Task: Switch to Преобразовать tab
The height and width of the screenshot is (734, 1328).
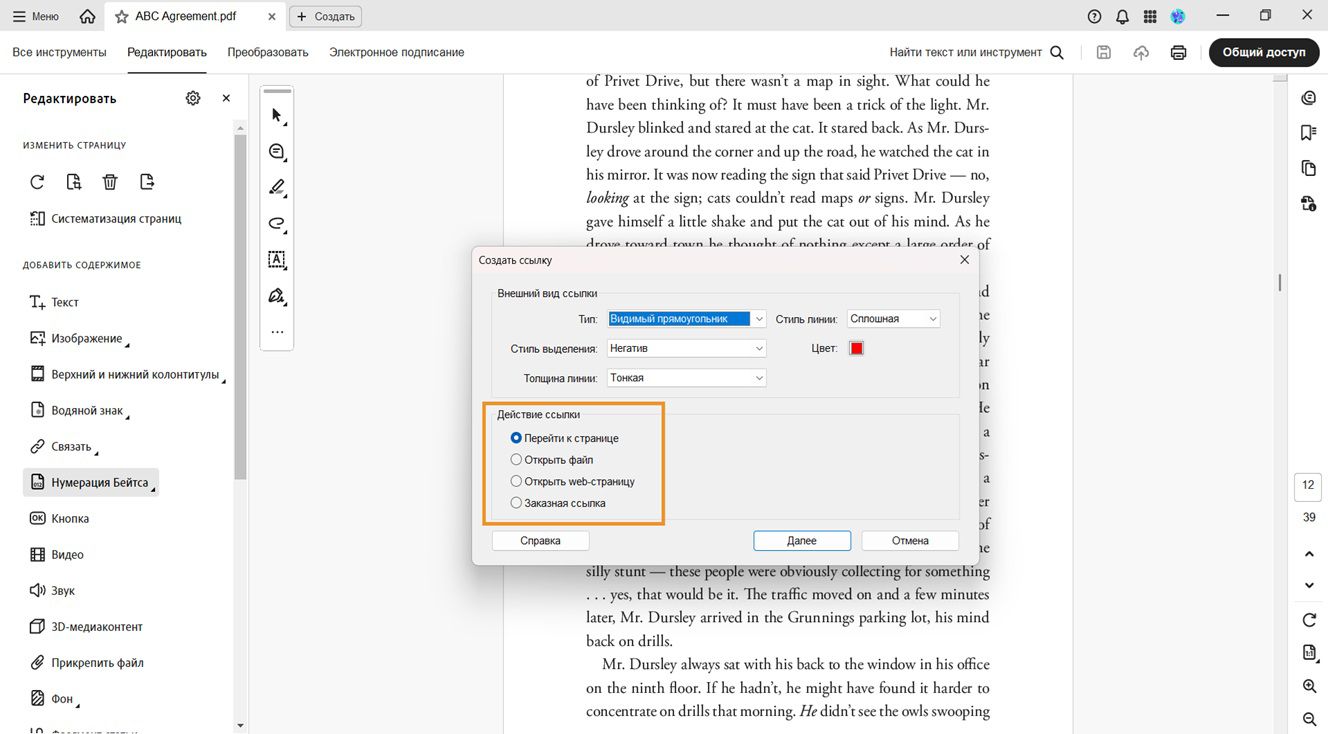Action: pos(268,52)
